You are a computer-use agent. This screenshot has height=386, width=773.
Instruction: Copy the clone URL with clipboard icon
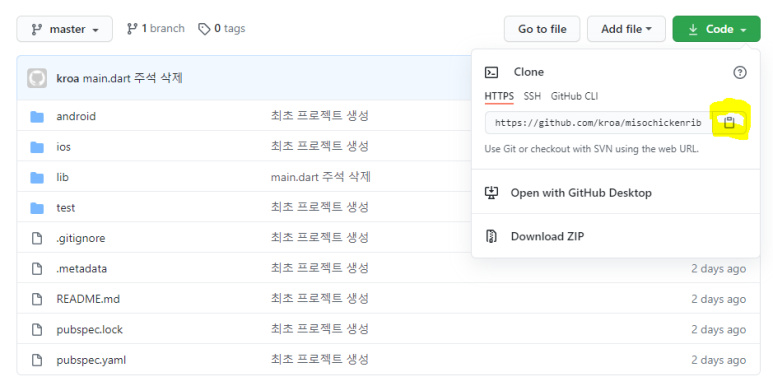click(729, 123)
